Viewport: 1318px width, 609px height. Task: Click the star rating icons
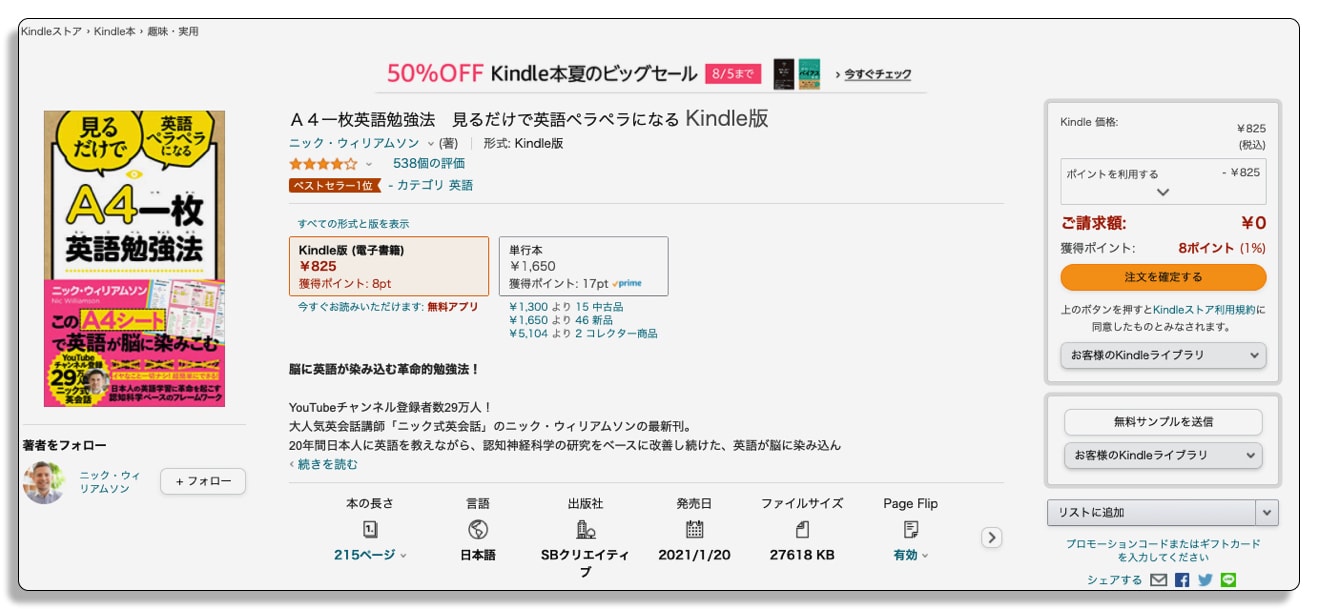(x=323, y=163)
